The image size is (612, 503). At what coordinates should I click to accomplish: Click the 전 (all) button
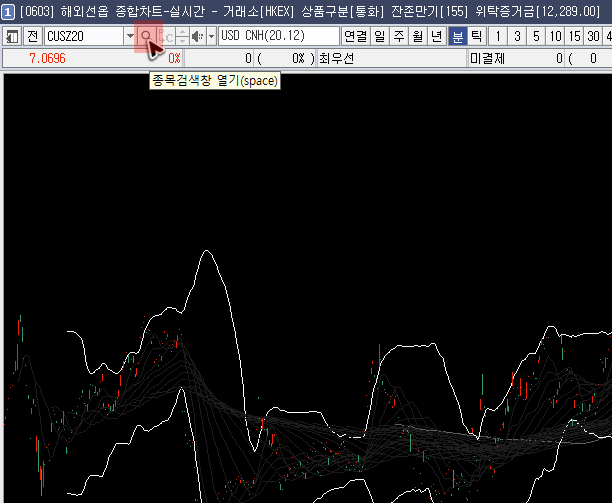point(32,37)
